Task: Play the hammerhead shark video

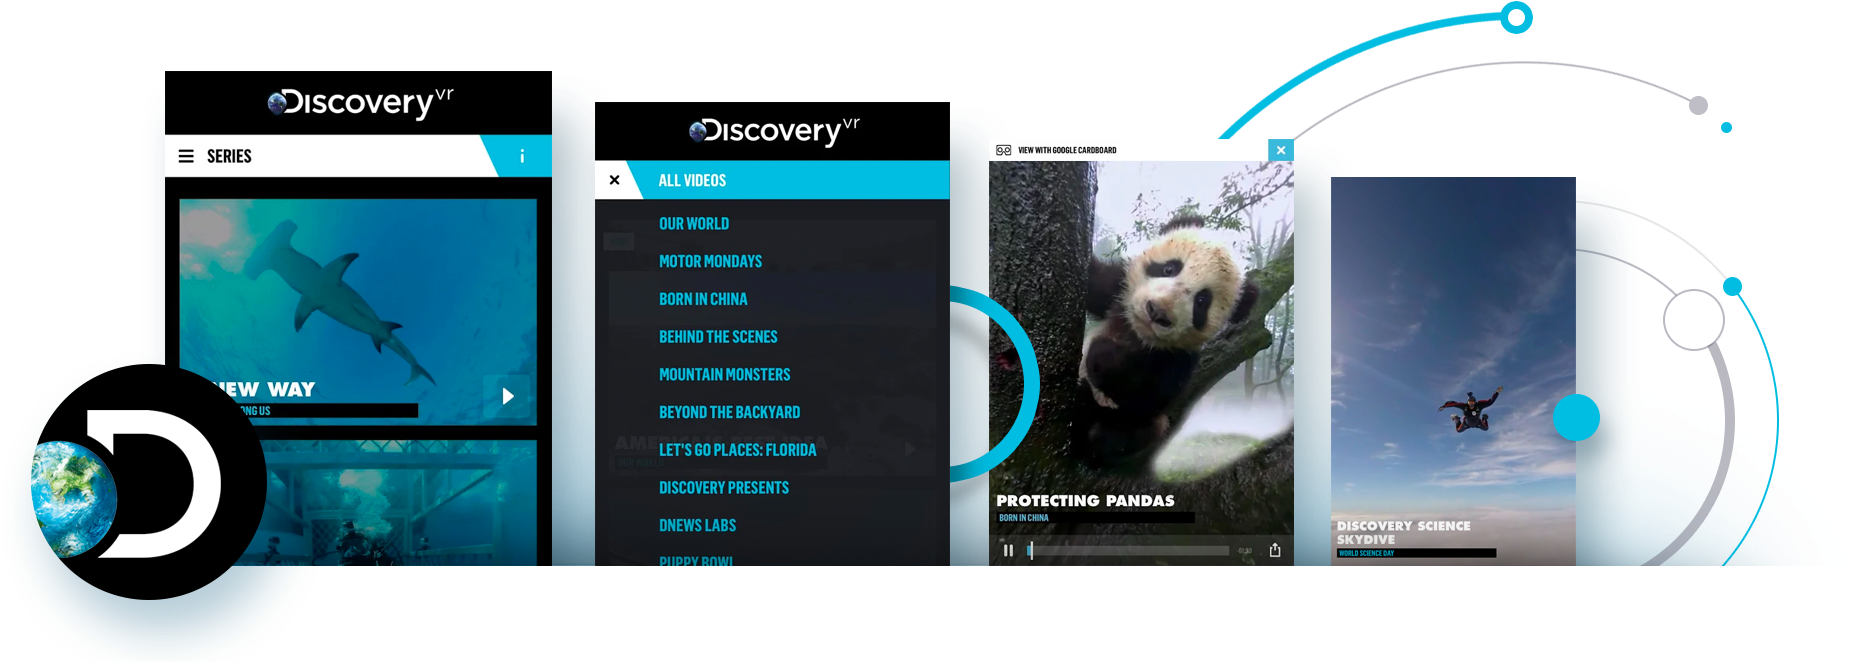Action: point(508,396)
